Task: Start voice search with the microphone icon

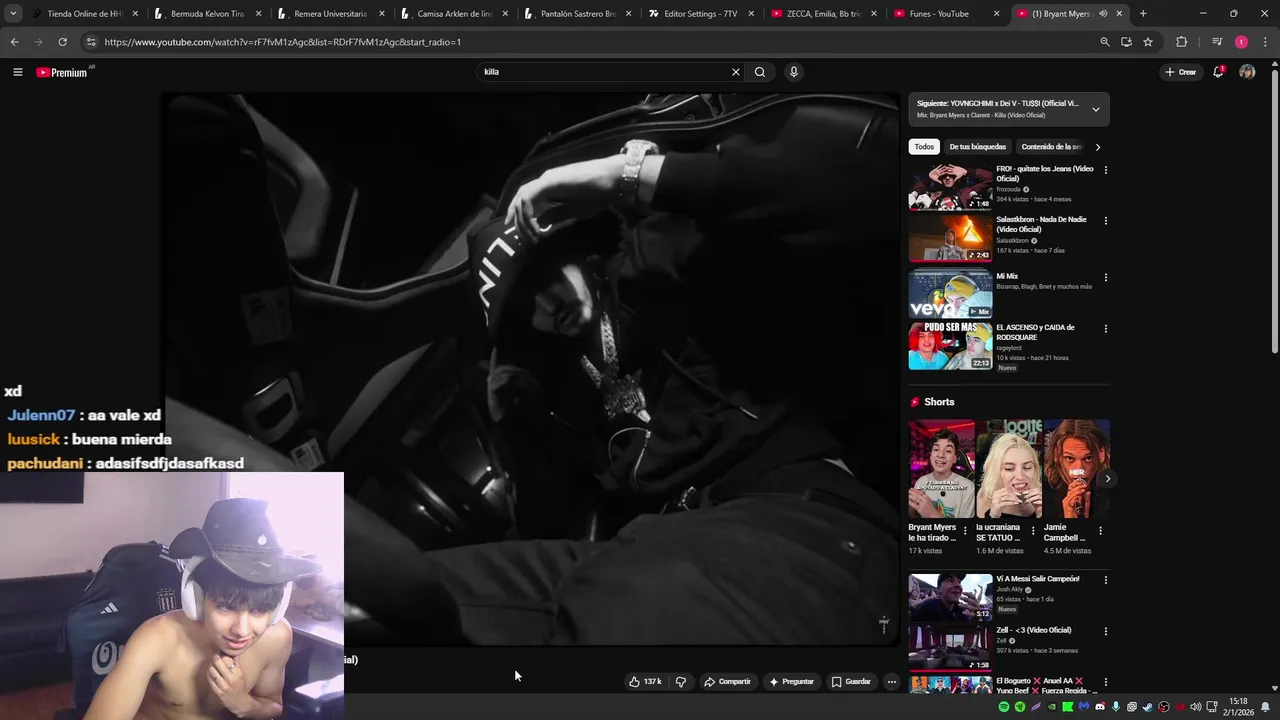Action: pos(794,72)
